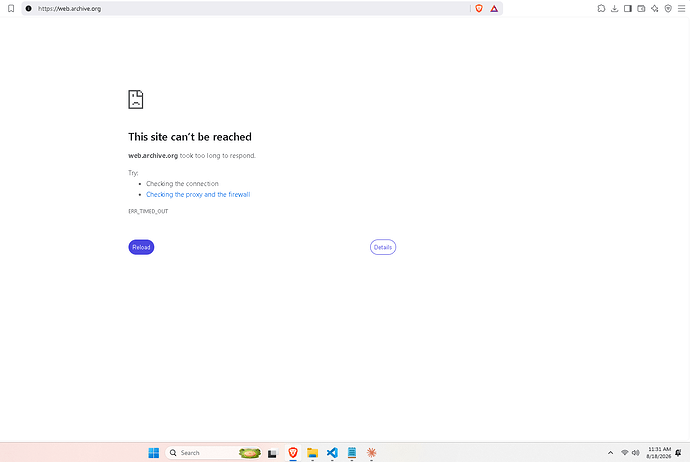Viewport: 690px width, 462px height.
Task: Open the Brave Wallet icon
Action: [x=641, y=8]
